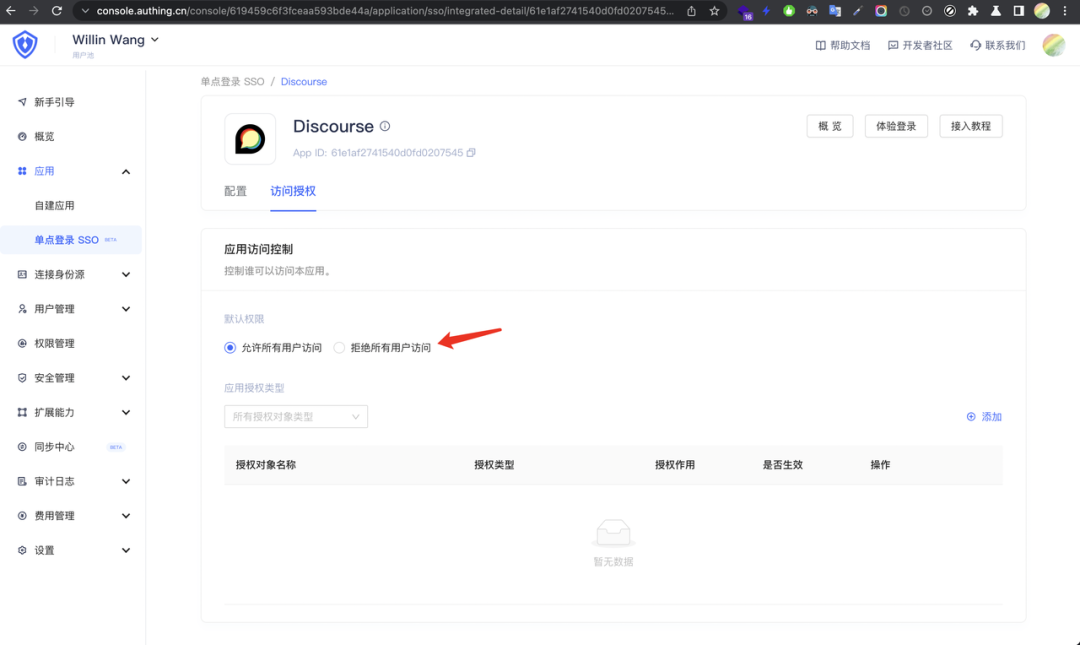Open the 开发者社区 link
Screen dimensions: 1080x645
tap(920, 45)
